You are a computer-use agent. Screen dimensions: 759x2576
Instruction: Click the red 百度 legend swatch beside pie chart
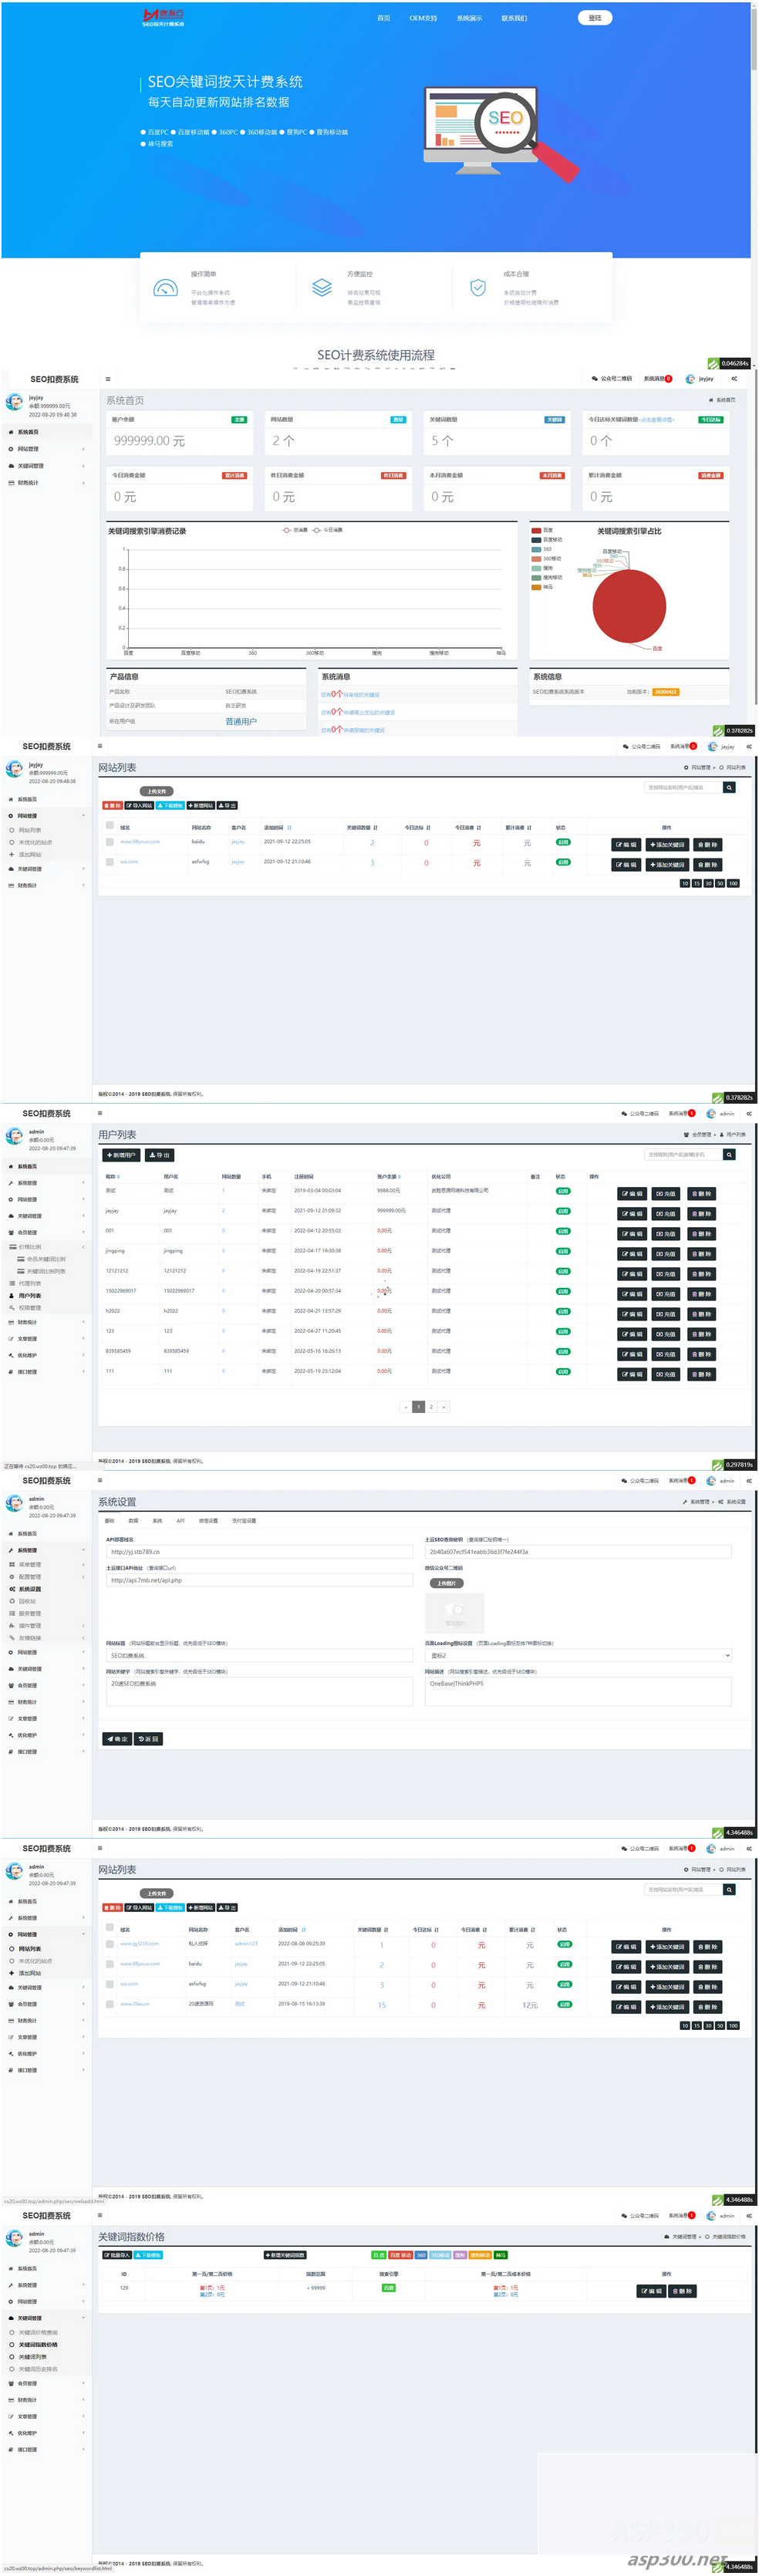[x=536, y=530]
